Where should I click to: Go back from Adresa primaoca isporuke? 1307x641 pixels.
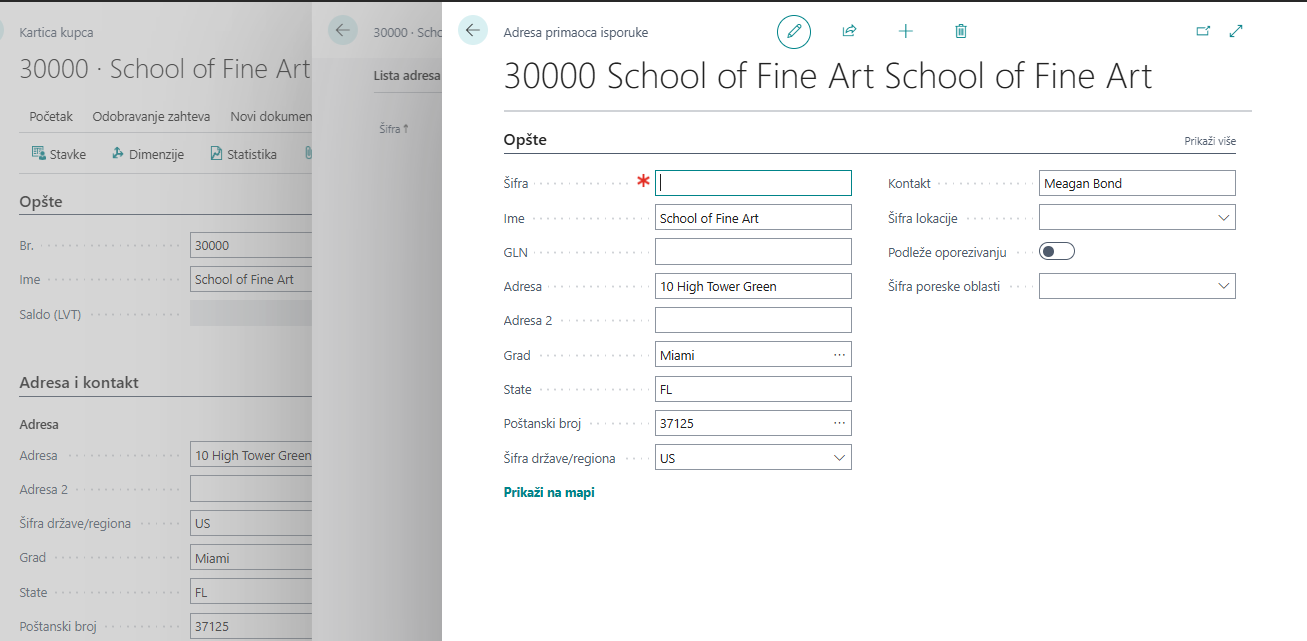[x=473, y=31]
